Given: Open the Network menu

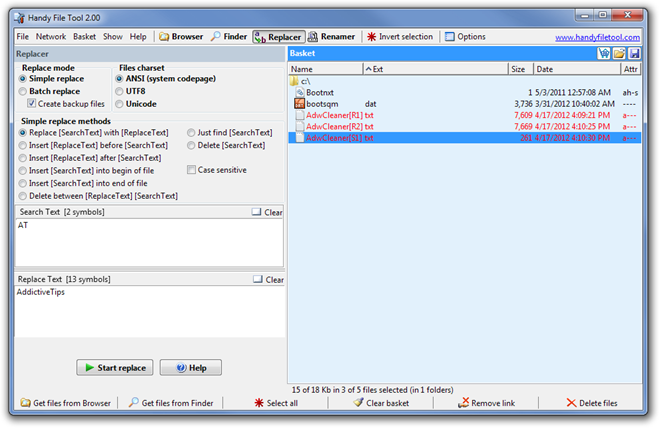Looking at the screenshot, I should tap(51, 37).
